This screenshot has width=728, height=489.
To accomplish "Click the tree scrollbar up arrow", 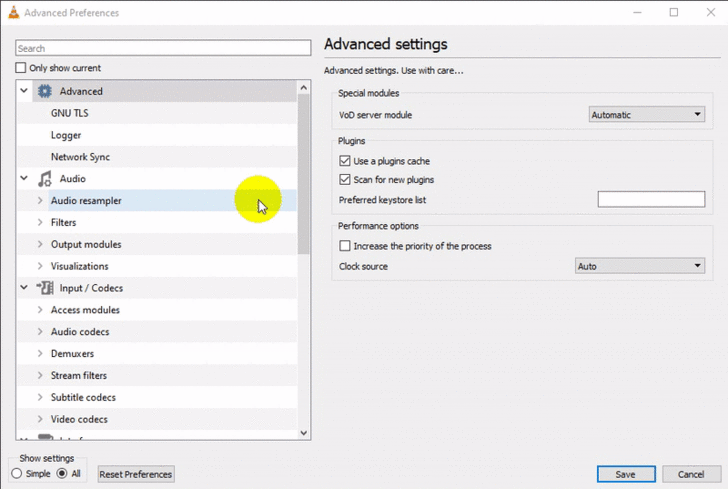I will (304, 87).
